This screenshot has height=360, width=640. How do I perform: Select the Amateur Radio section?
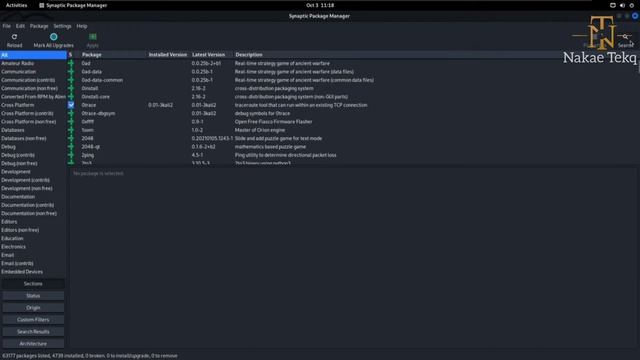[x=33, y=63]
